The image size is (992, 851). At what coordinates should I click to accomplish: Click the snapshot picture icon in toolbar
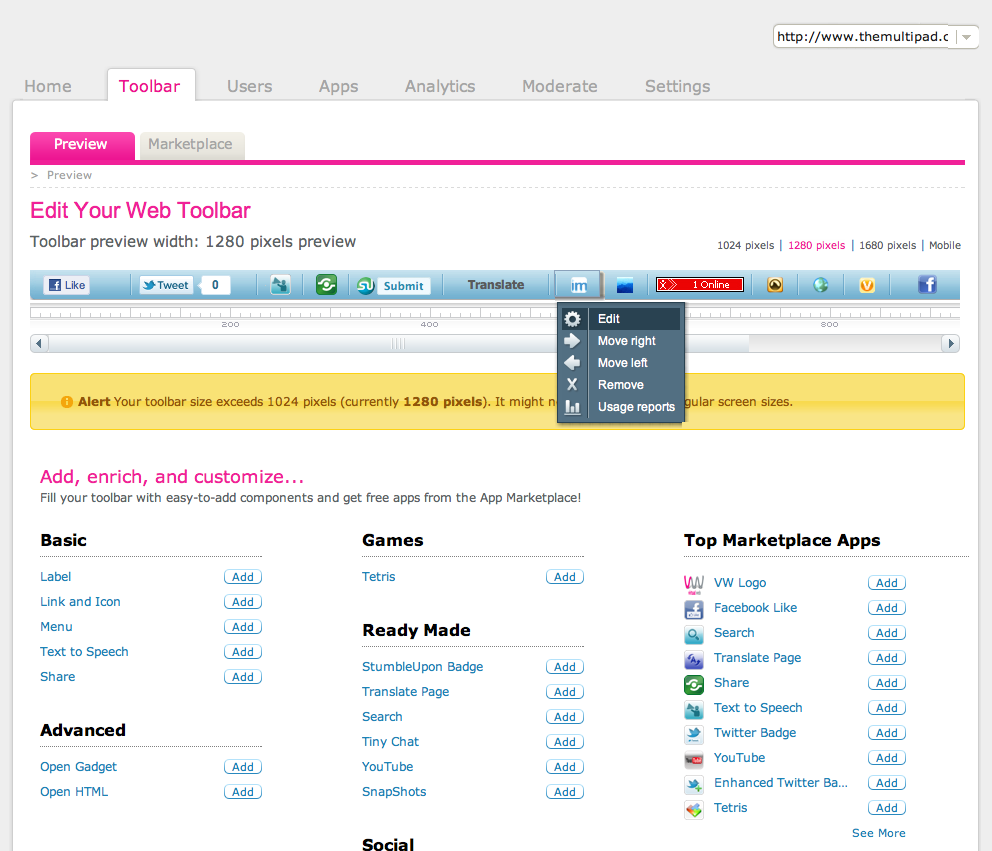click(624, 285)
